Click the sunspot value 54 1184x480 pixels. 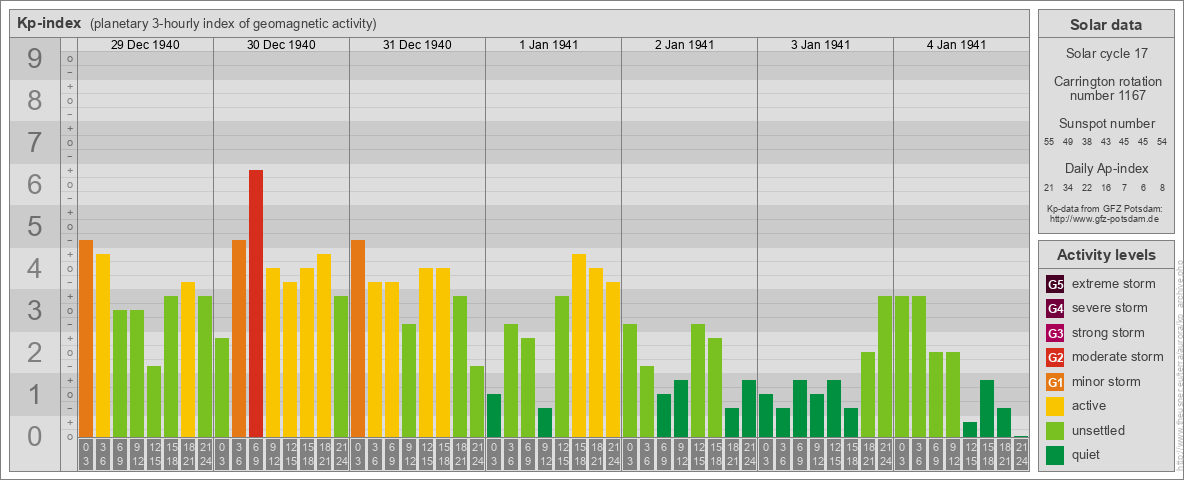(x=1161, y=142)
